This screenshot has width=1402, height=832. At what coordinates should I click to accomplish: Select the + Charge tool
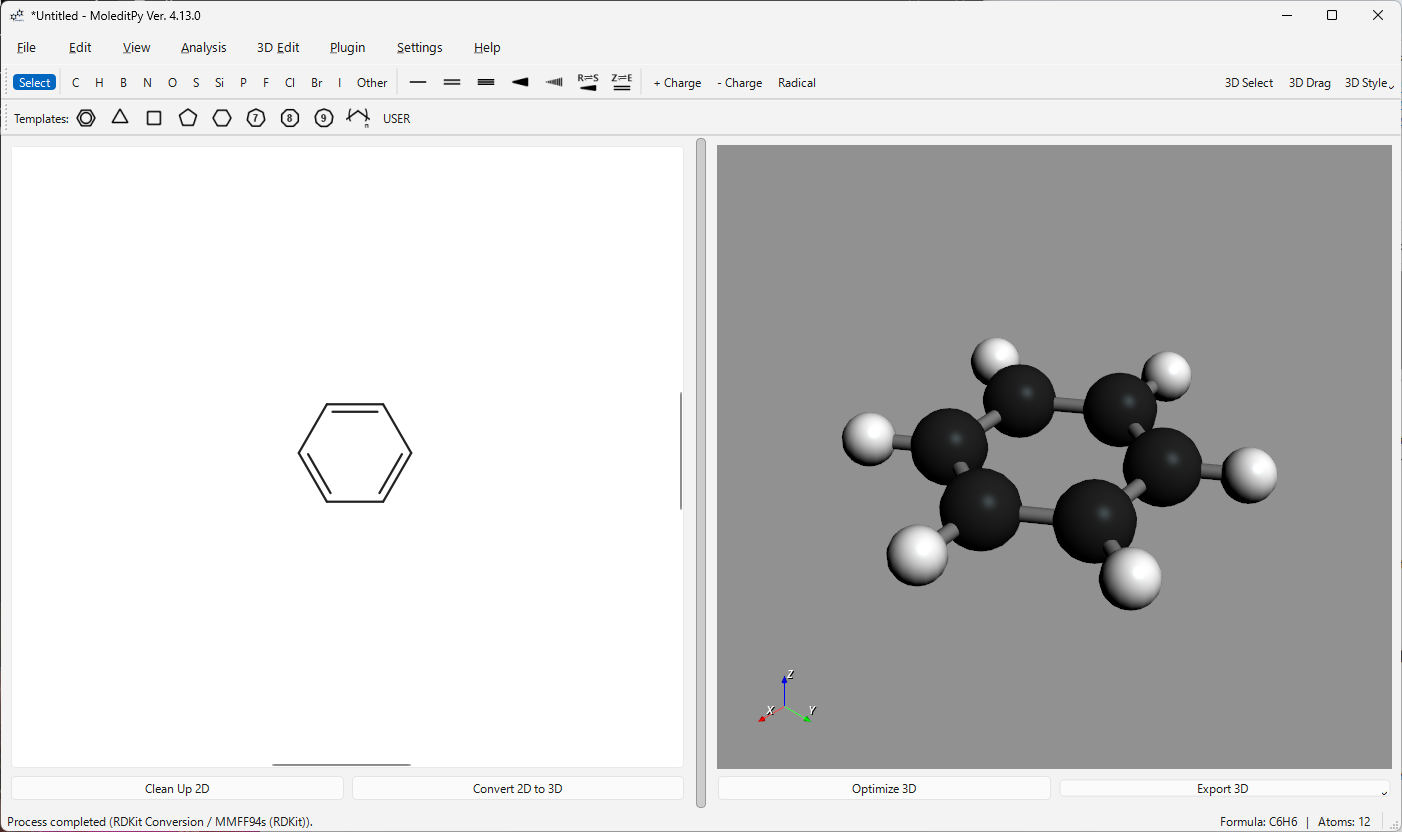point(677,83)
